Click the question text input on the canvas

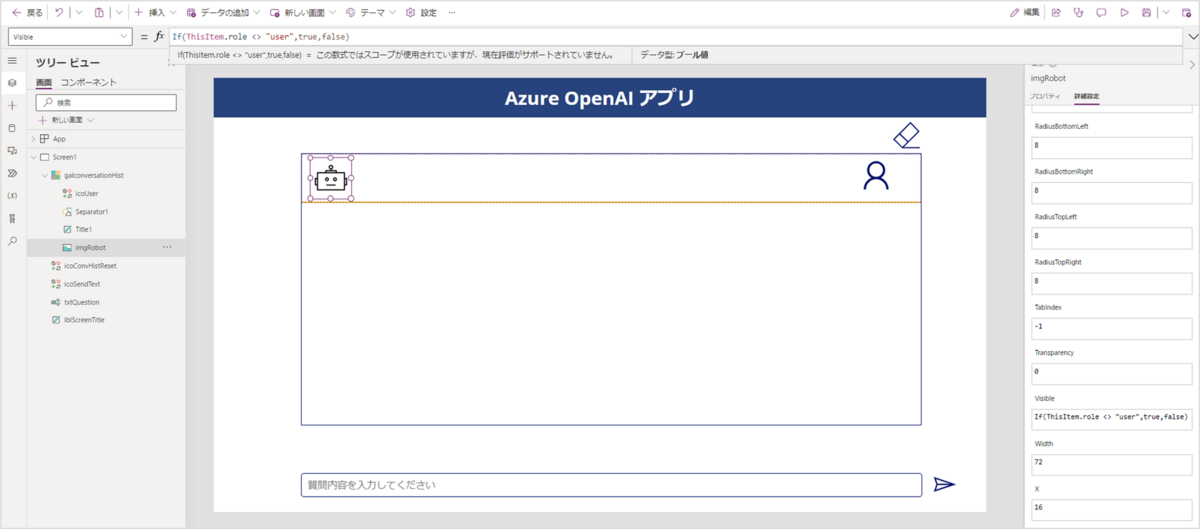pos(611,485)
